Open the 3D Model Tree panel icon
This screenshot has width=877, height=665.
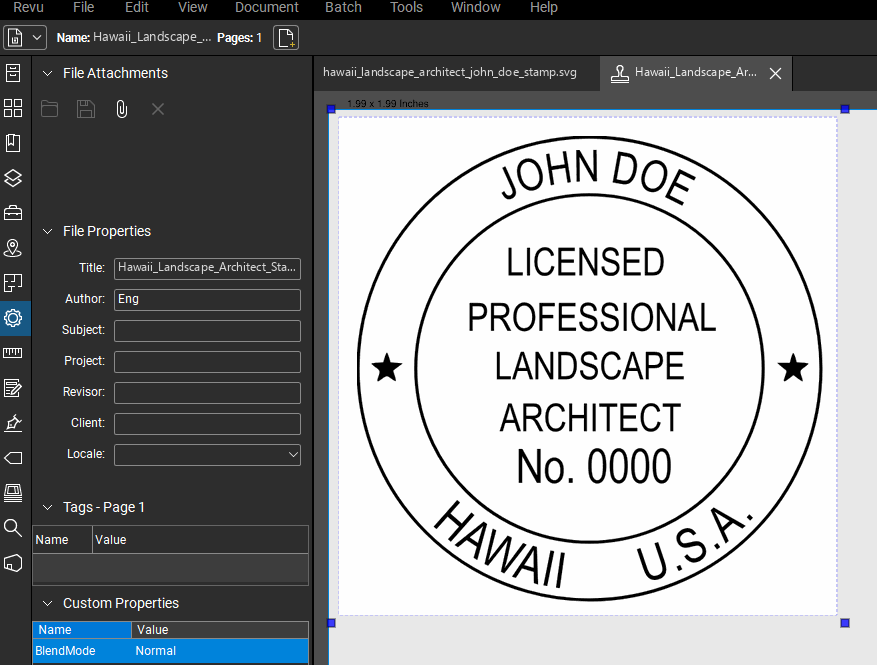[x=13, y=563]
